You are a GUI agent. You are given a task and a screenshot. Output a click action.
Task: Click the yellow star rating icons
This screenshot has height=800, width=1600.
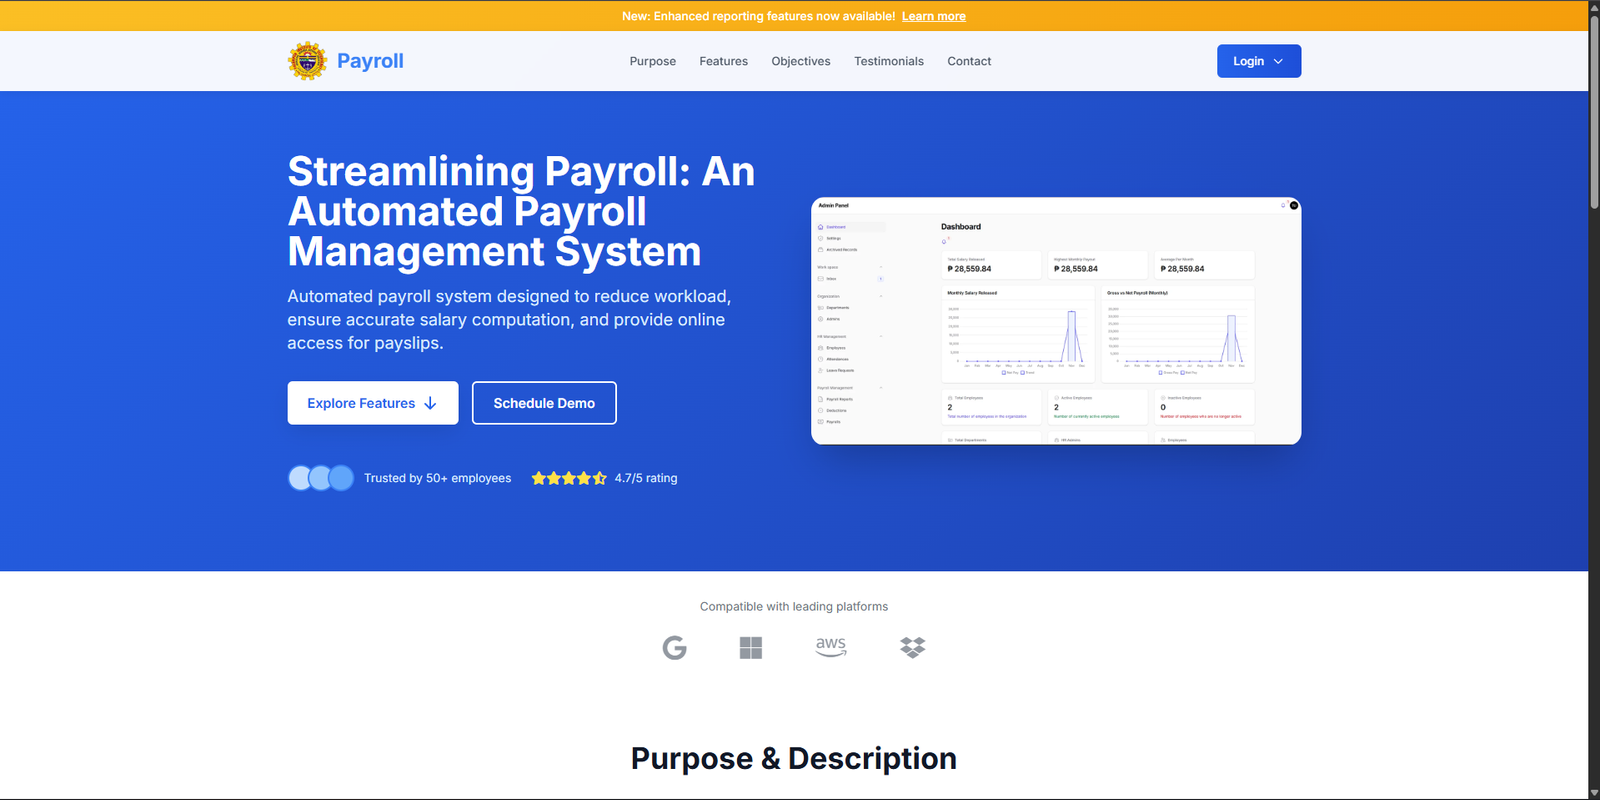click(x=569, y=478)
